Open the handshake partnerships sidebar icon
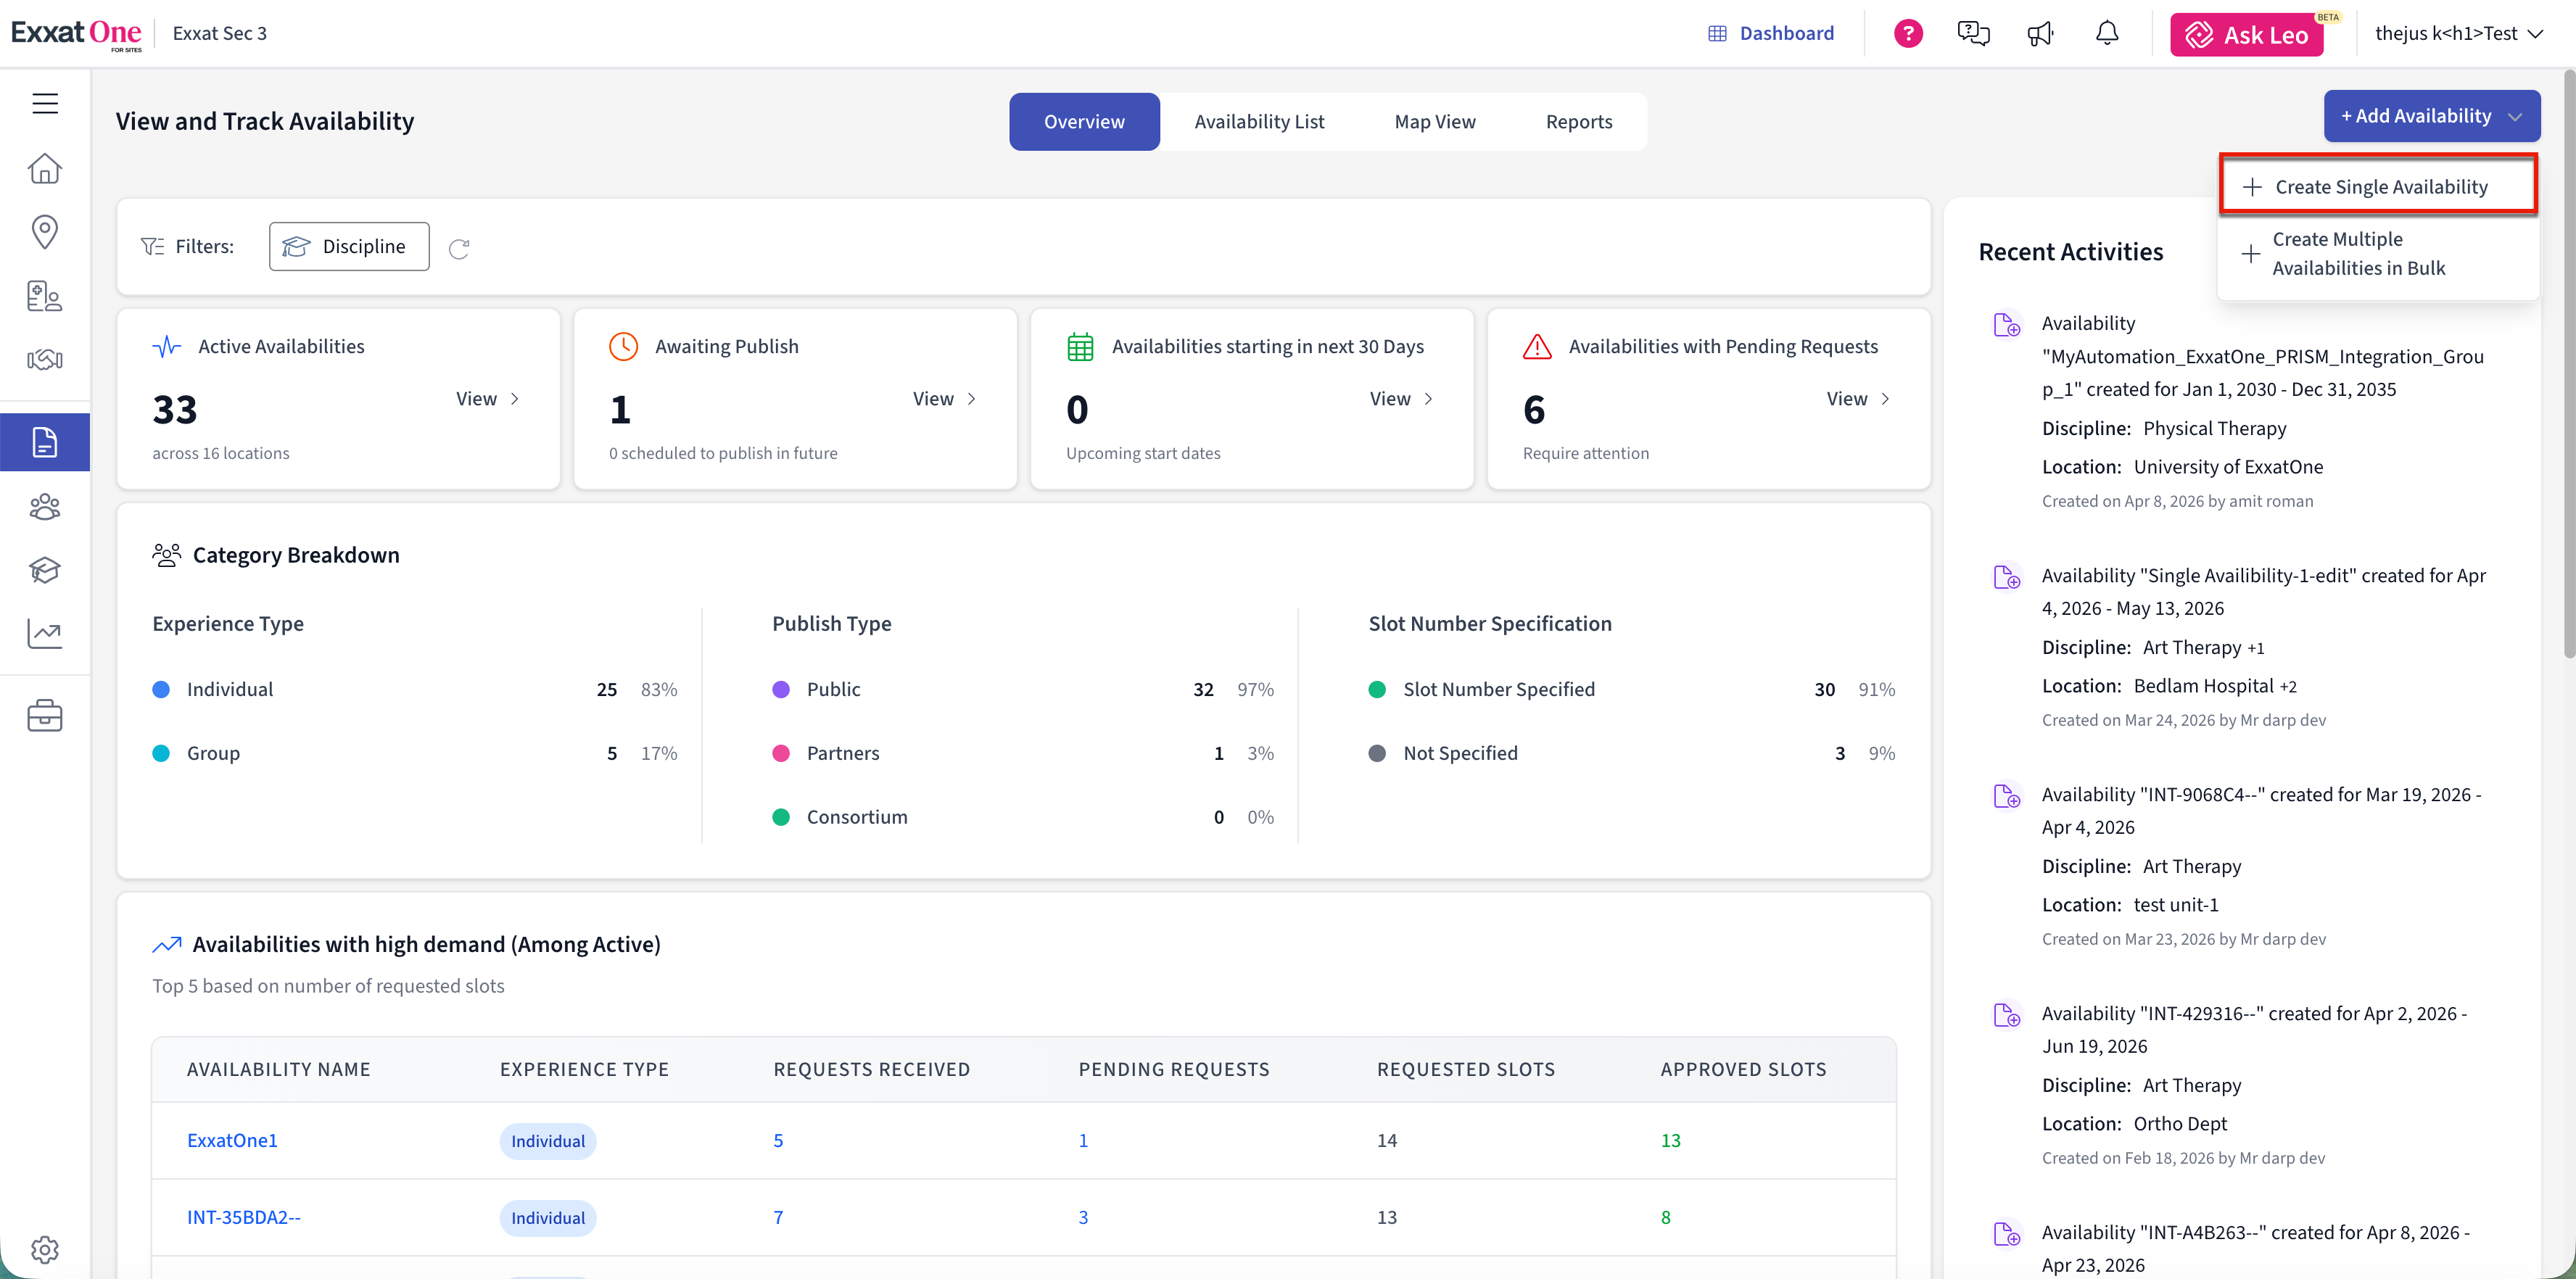Viewport: 2576px width, 1279px height. click(x=45, y=359)
